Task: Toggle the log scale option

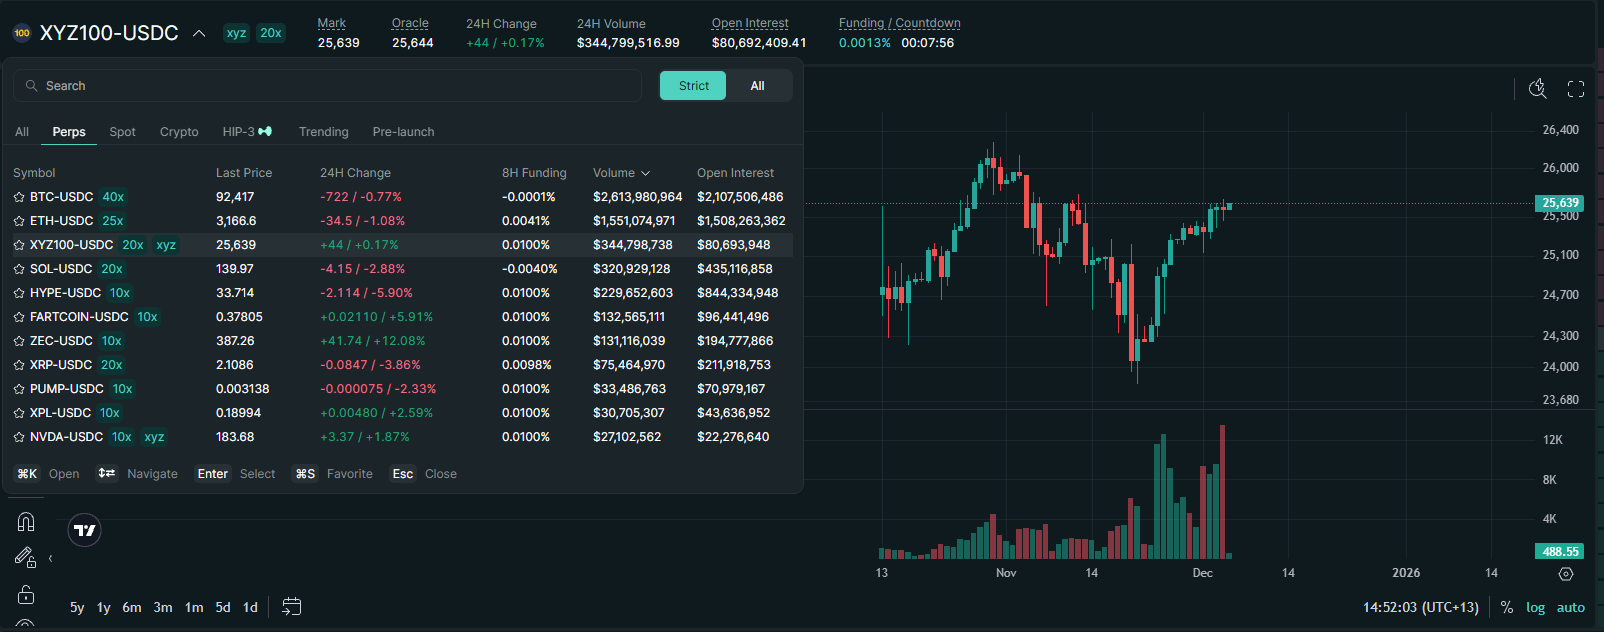Action: click(x=1535, y=607)
